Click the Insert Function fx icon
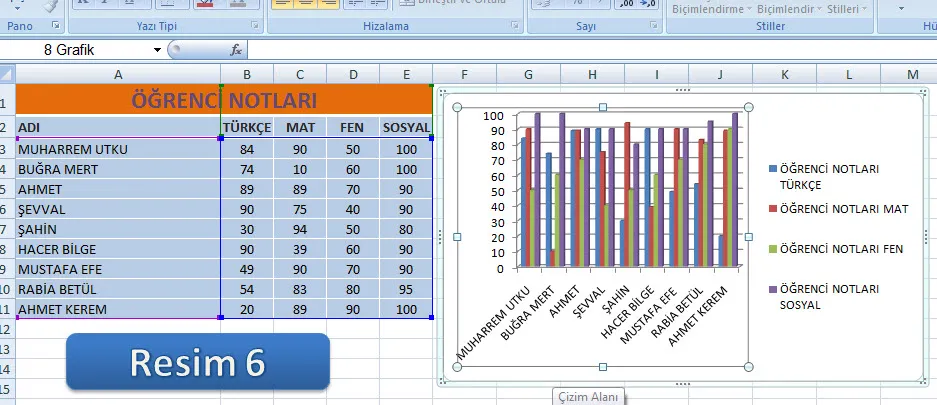 click(236, 49)
